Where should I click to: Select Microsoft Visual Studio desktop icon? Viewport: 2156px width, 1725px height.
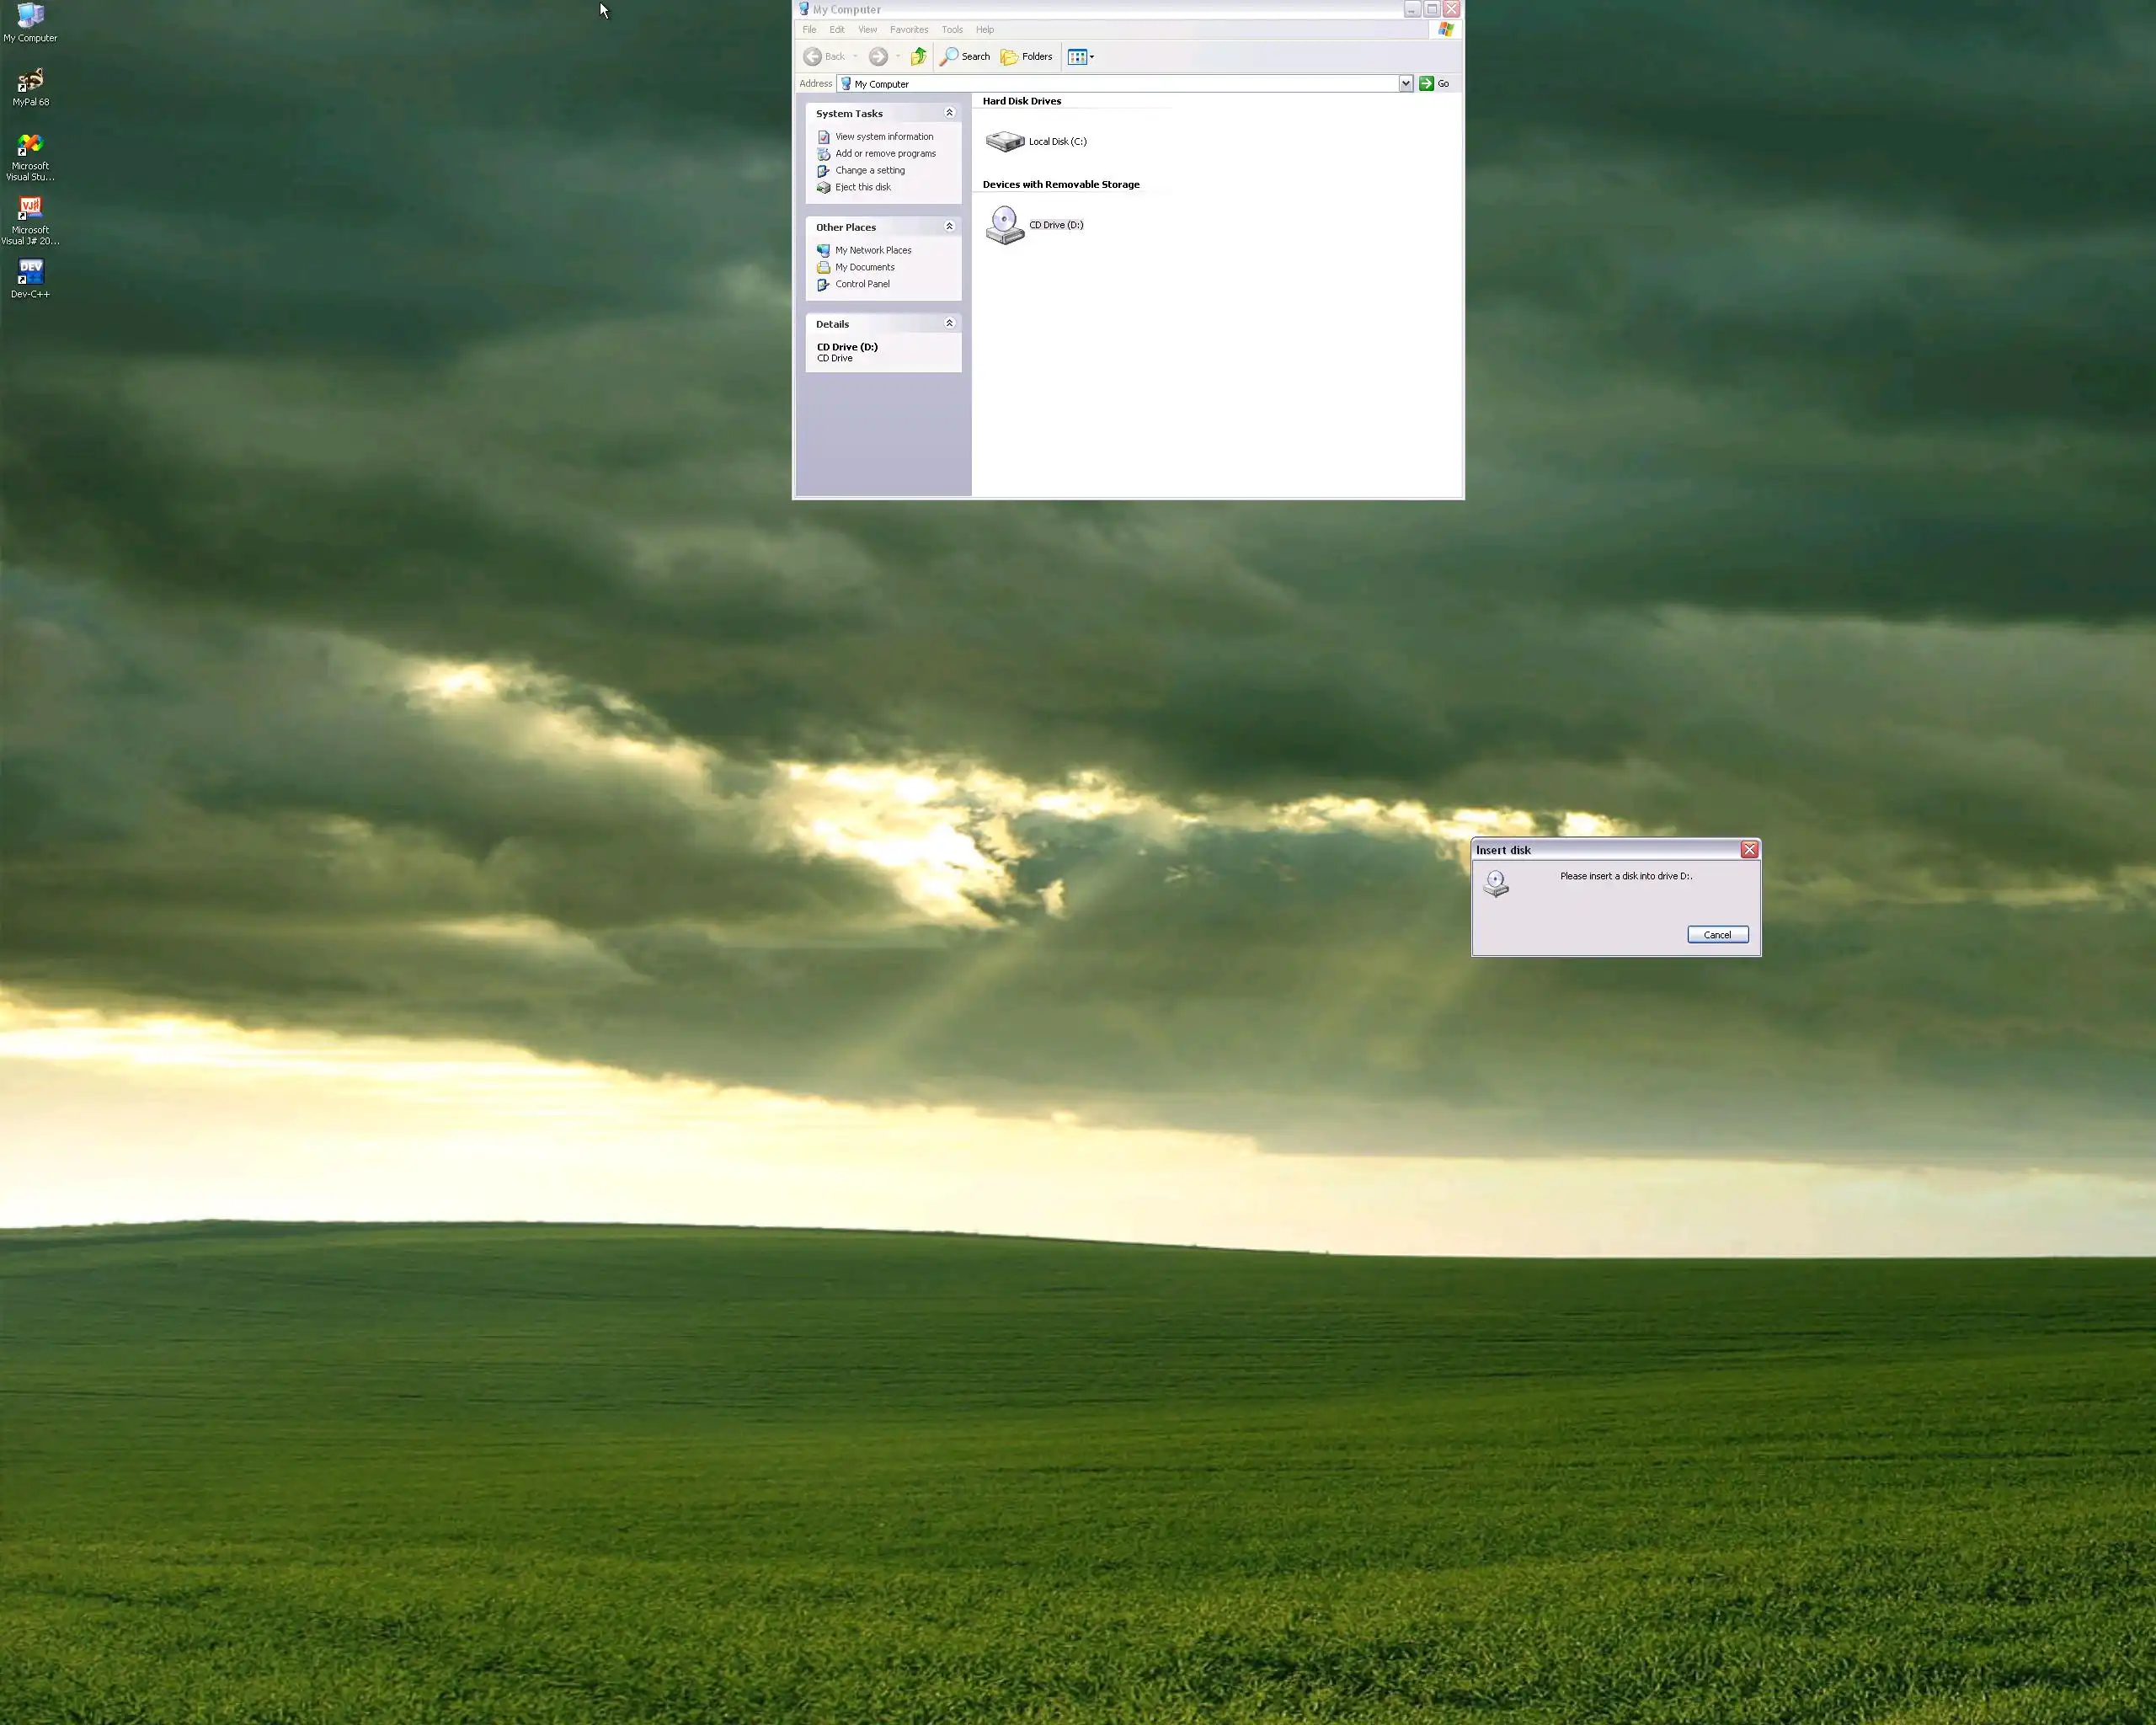pos(30,146)
